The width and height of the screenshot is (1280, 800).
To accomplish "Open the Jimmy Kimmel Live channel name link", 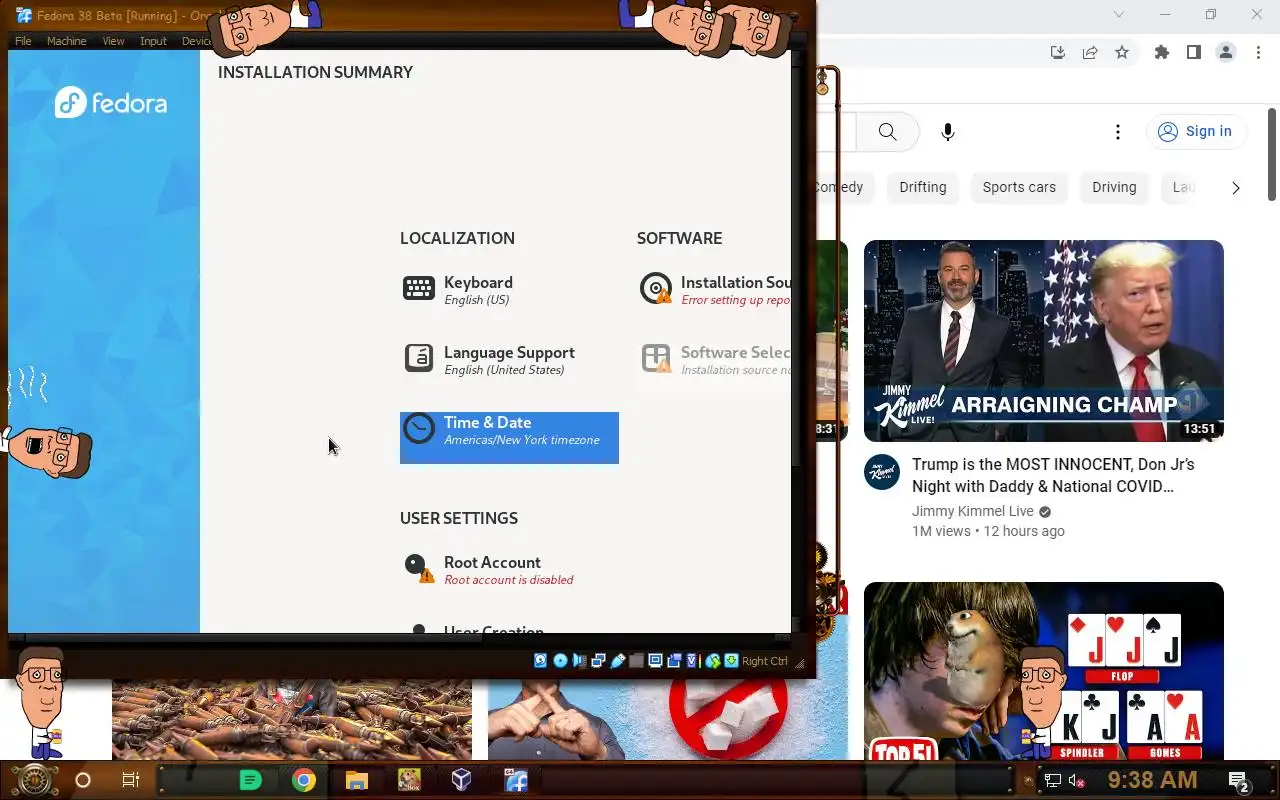I will point(973,511).
